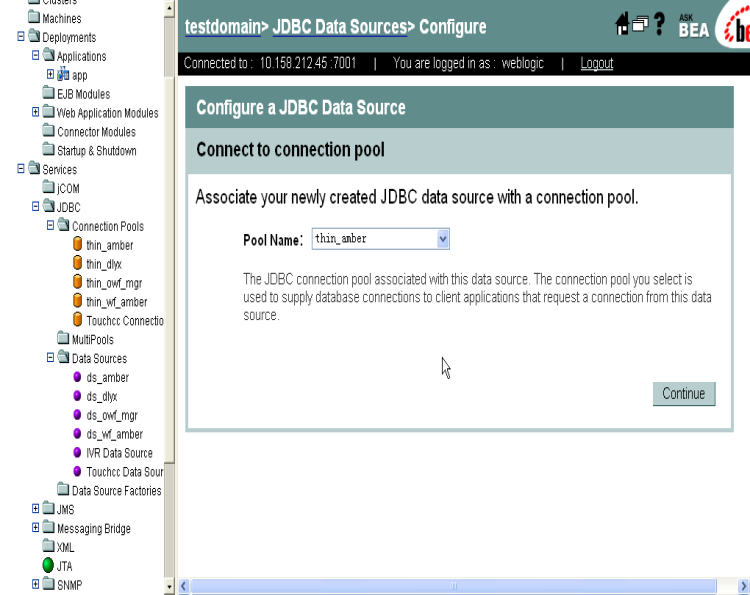The image size is (750, 595).
Task: Click the Touchcc Data Source purple icon
Action: coord(77,471)
